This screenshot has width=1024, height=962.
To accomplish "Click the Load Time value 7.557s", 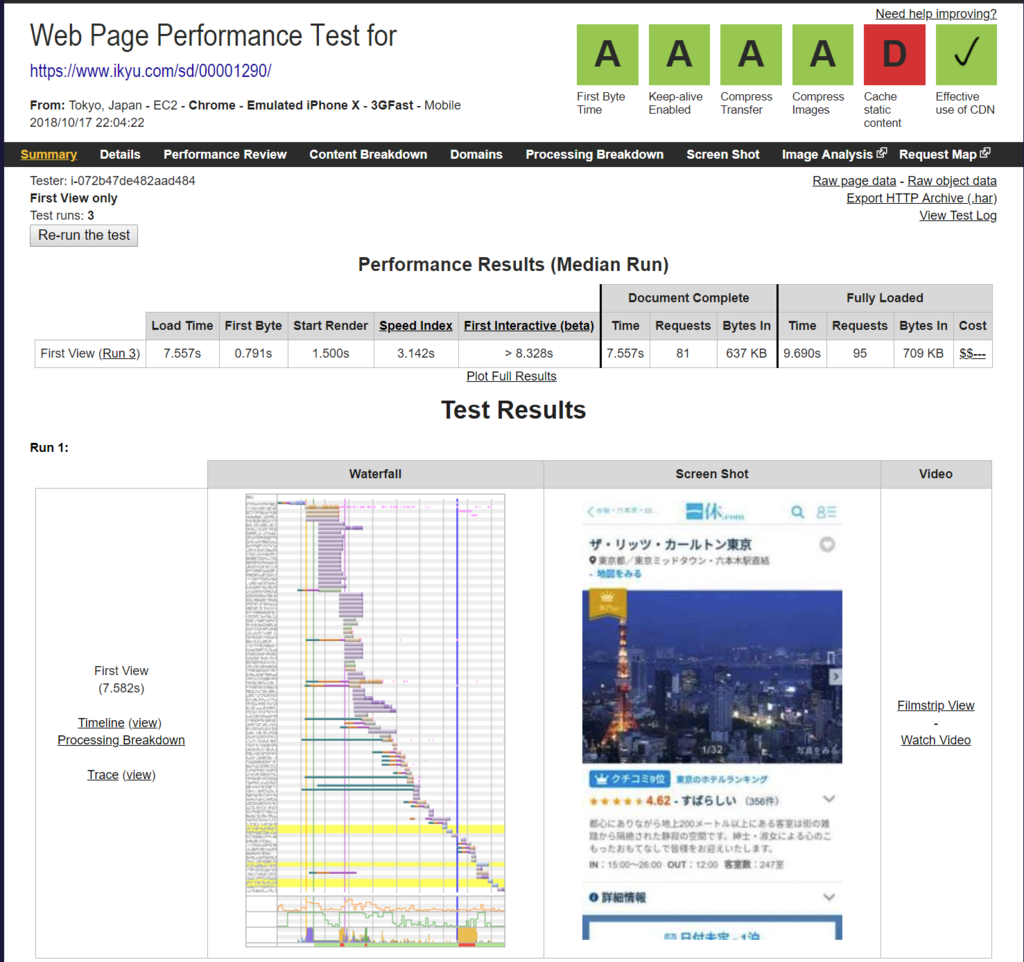I will tap(182, 353).
